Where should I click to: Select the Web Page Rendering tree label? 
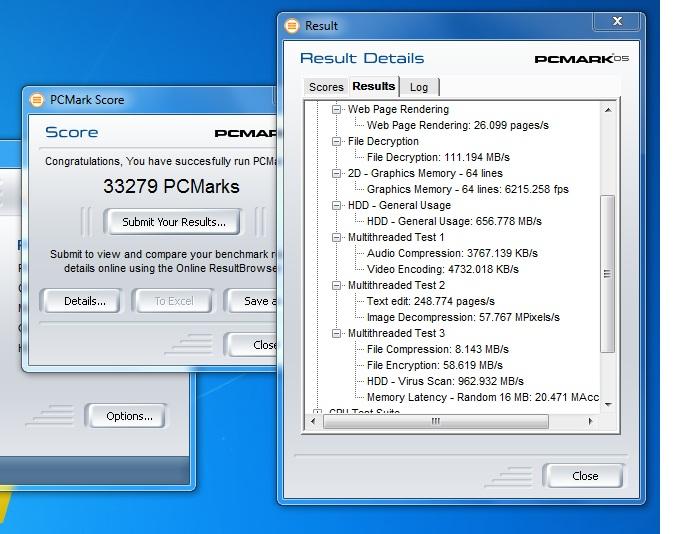(398, 109)
